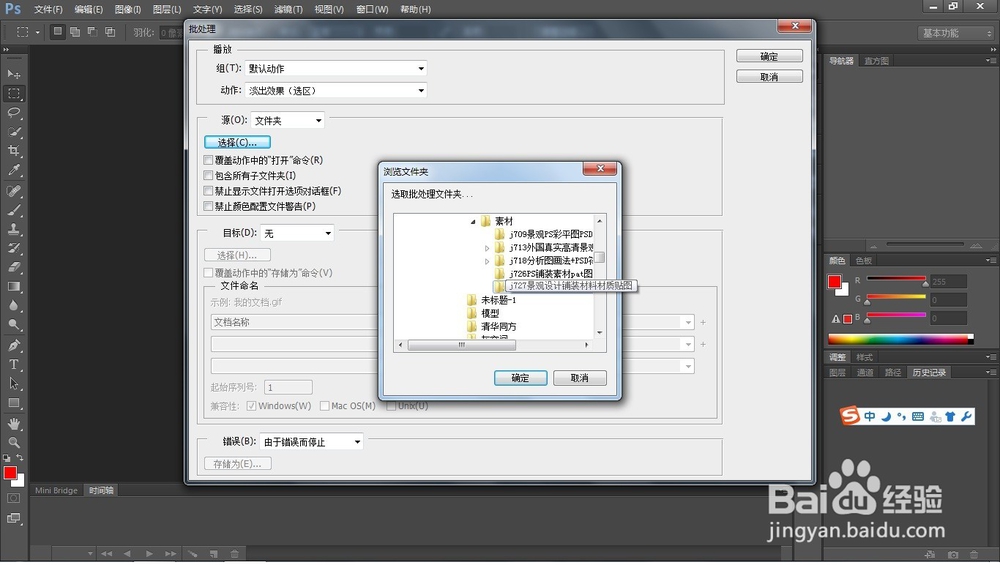This screenshot has width=1000, height=565.
Task: Click the color spectrum ramp bar
Action: click(x=901, y=339)
